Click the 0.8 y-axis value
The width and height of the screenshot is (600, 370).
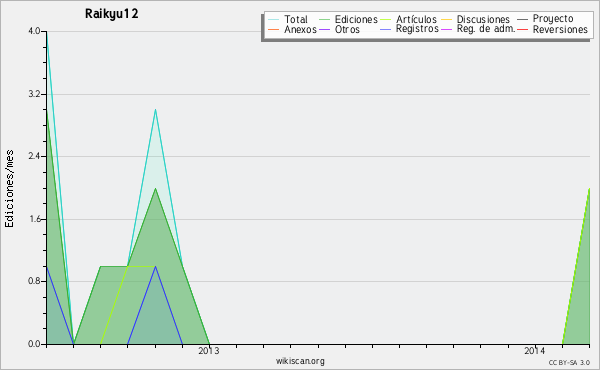click(x=34, y=282)
